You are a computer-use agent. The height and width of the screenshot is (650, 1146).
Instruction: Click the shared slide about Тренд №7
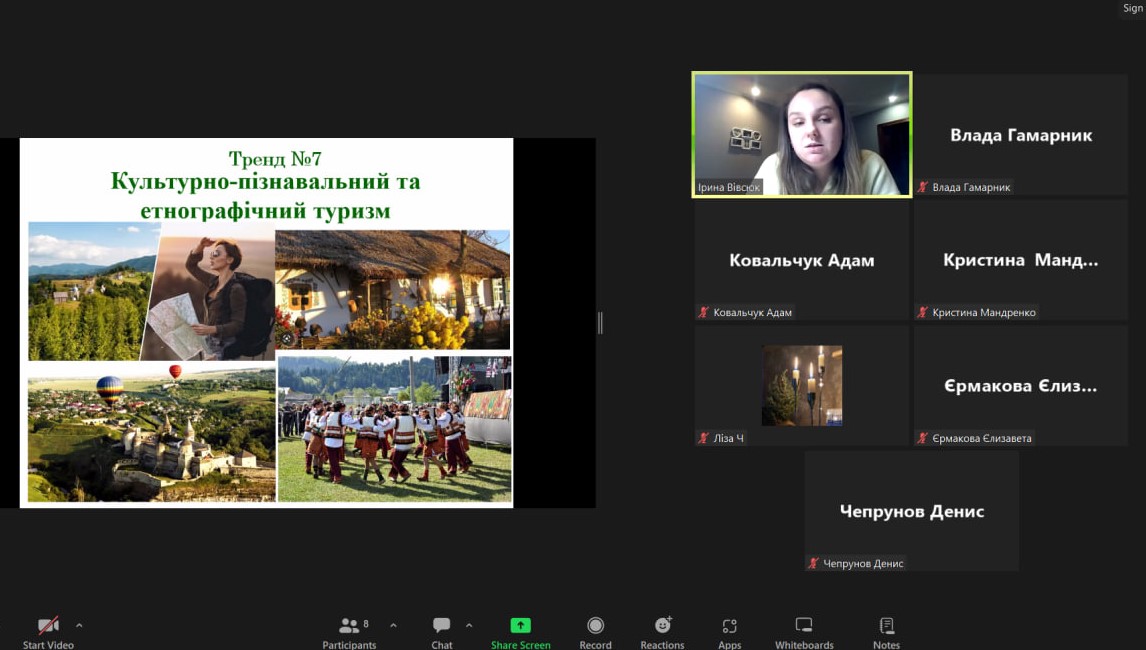click(266, 322)
